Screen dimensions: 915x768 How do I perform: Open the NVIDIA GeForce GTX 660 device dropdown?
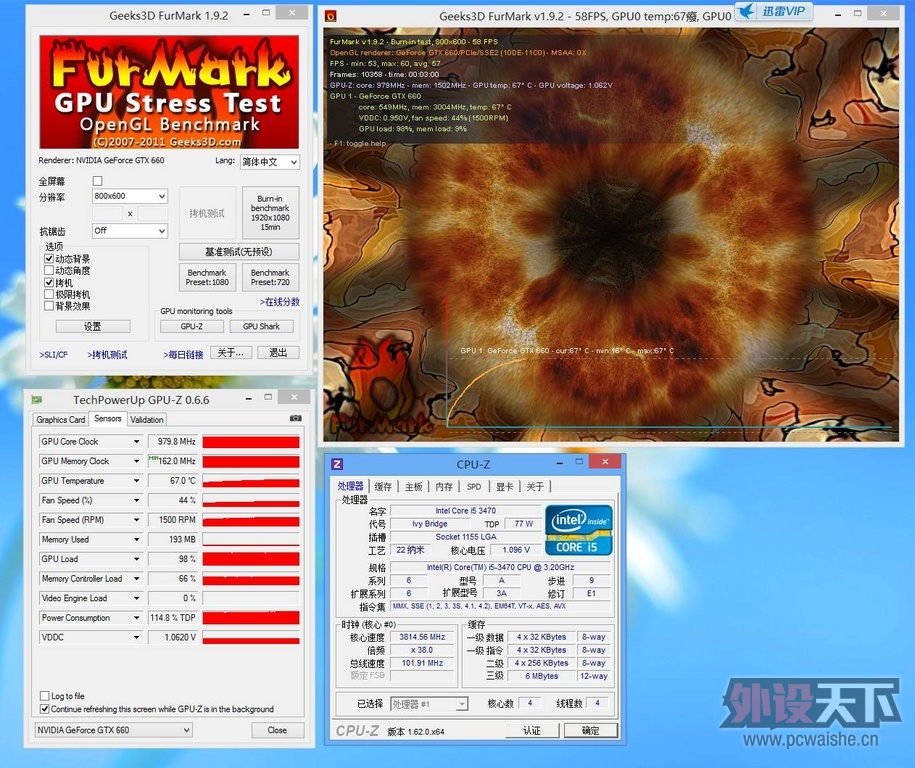(113, 730)
